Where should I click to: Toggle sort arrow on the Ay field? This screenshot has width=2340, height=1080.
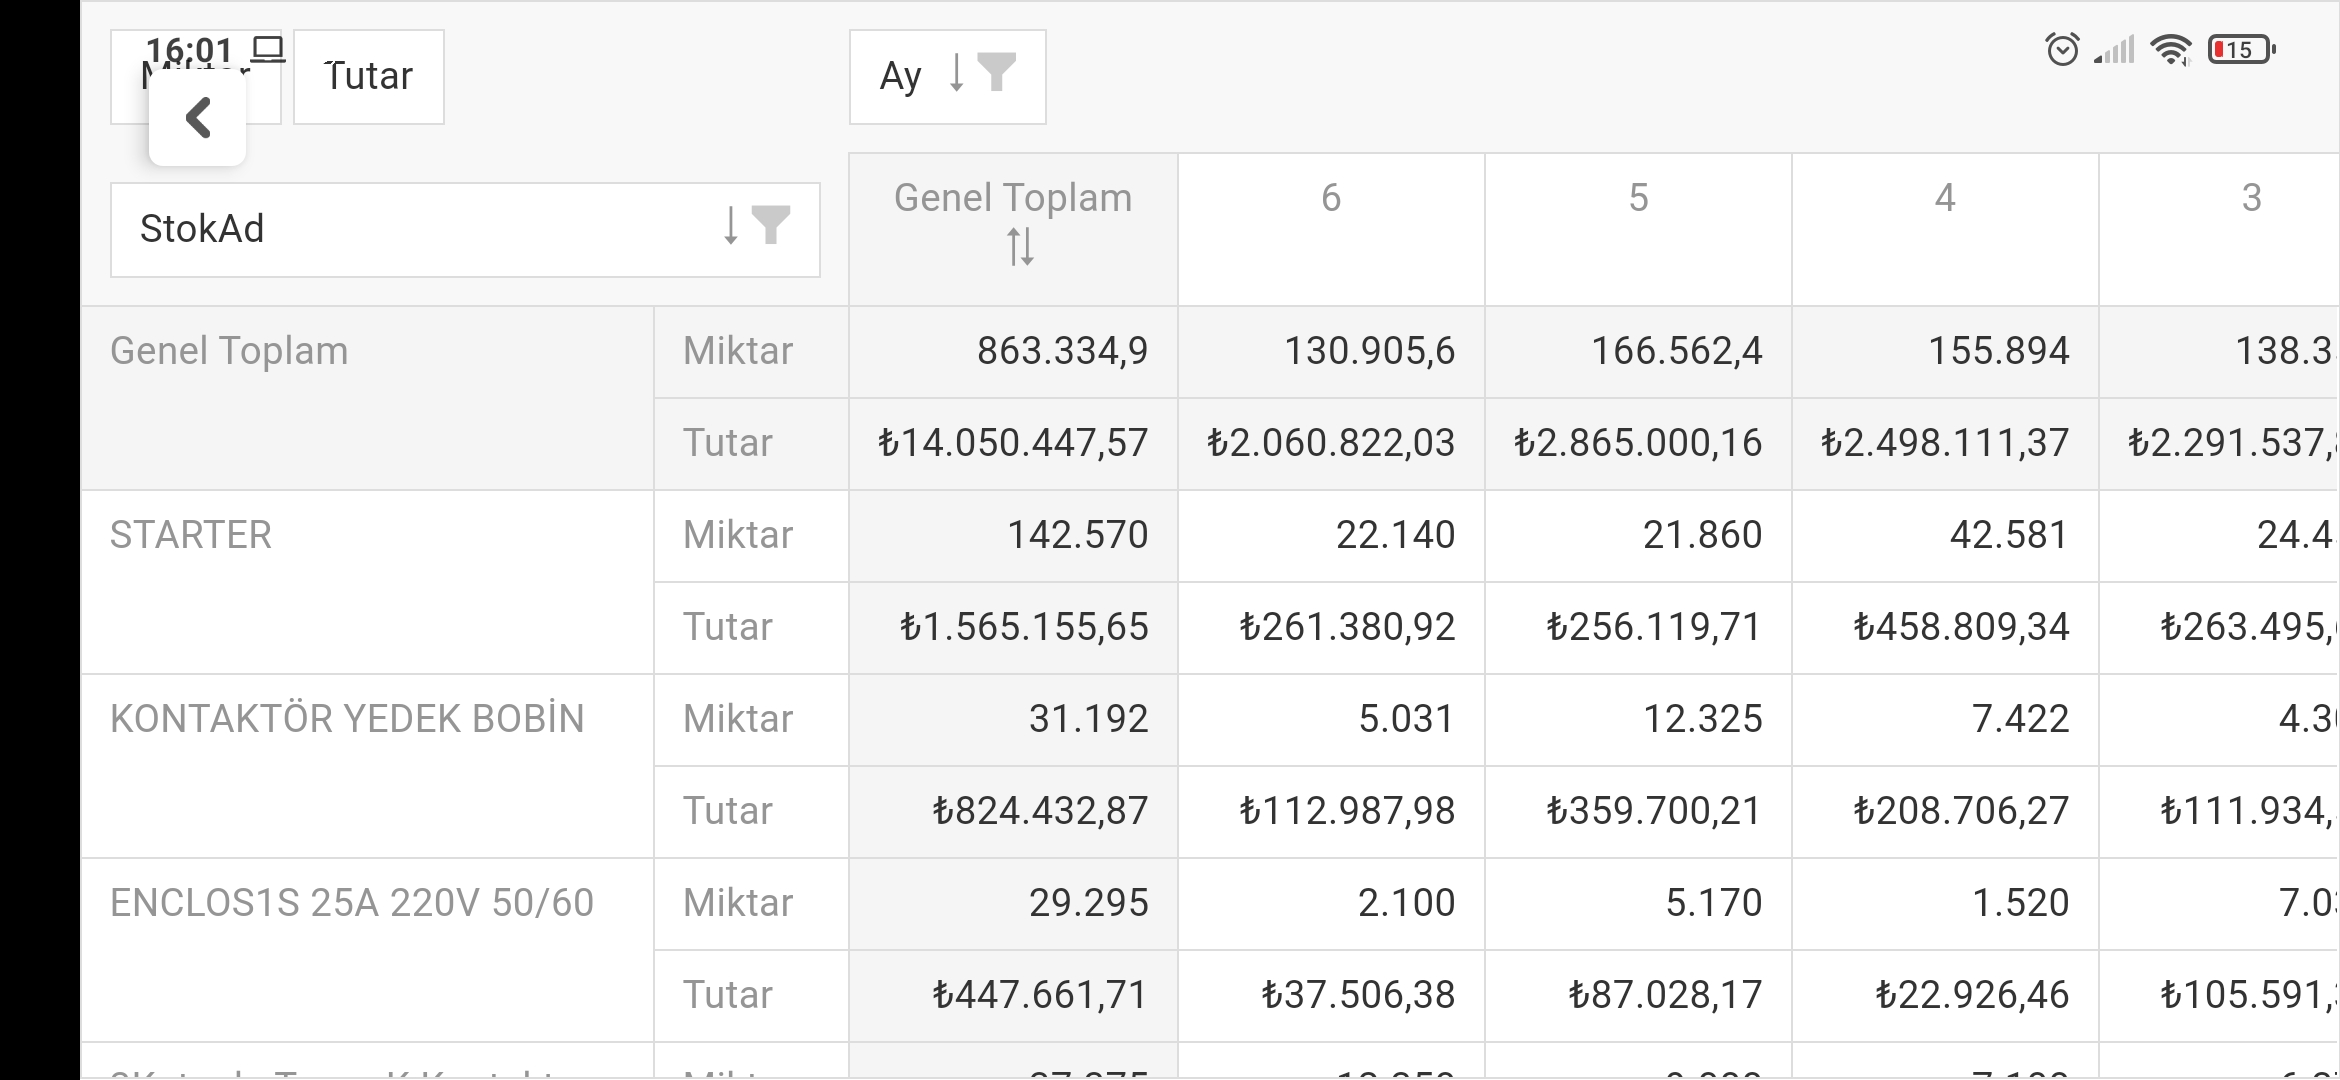956,72
